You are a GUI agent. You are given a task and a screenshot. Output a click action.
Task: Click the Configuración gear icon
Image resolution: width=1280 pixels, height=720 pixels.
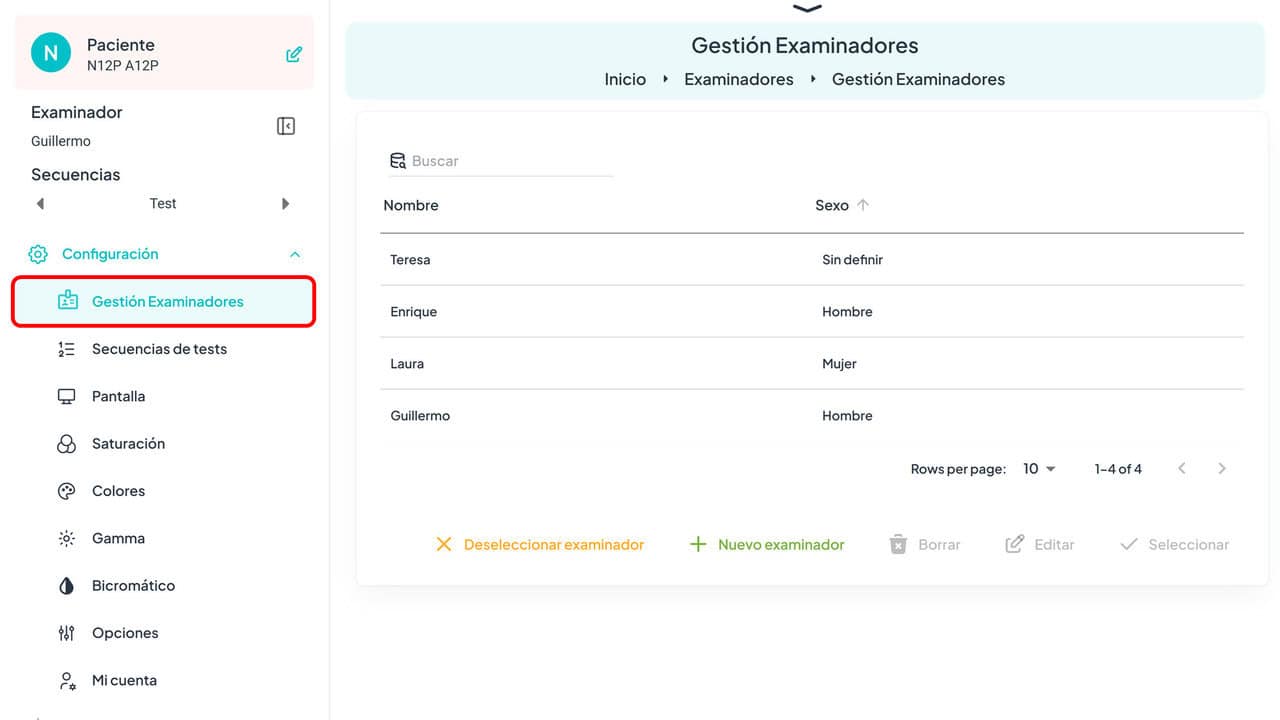pos(38,254)
